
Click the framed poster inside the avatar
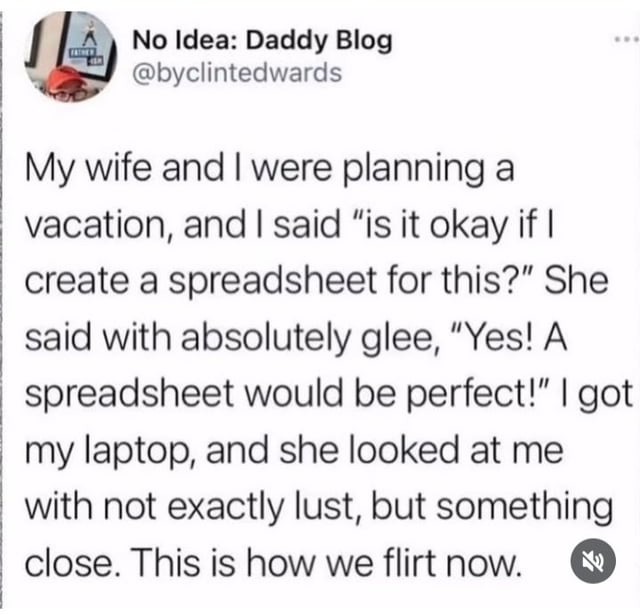click(x=86, y=45)
